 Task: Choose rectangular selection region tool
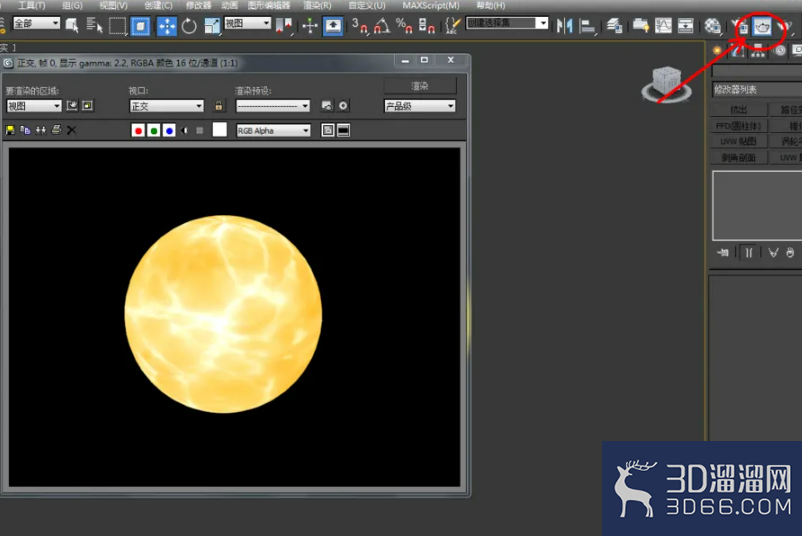click(x=117, y=26)
